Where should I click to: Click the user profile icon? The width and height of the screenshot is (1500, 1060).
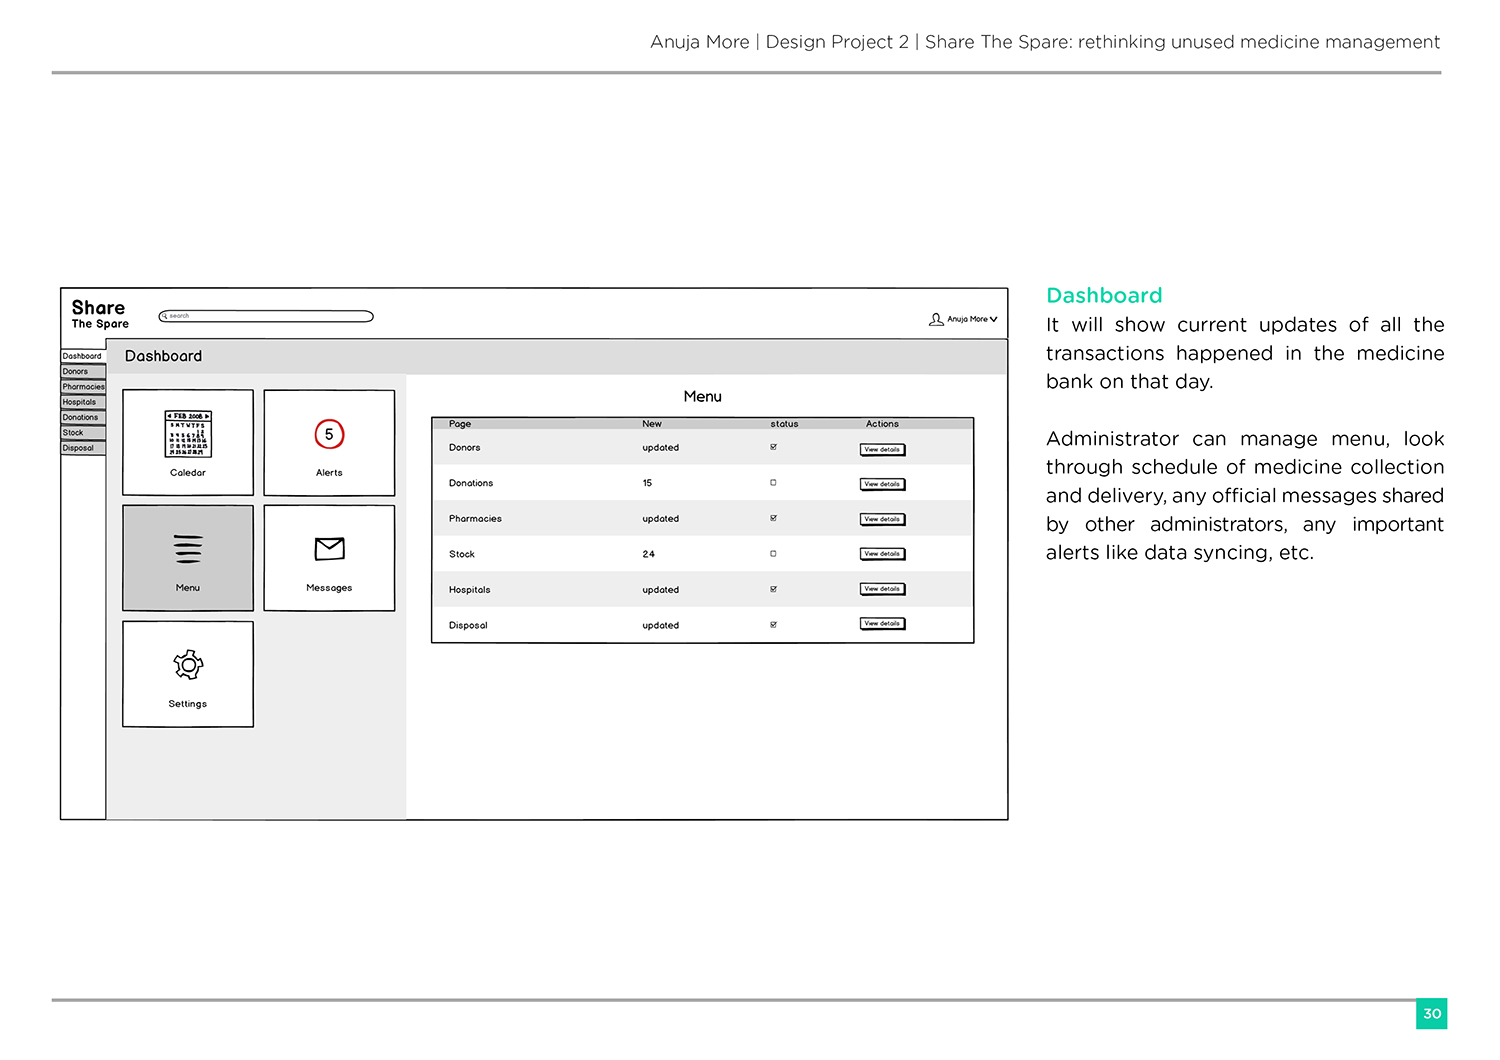point(936,319)
